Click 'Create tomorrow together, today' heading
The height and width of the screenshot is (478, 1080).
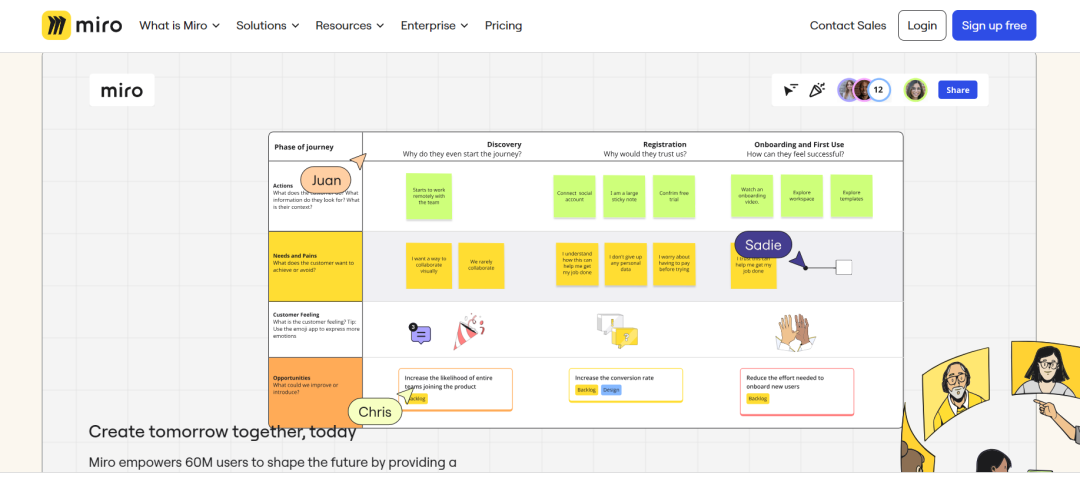pos(222,432)
